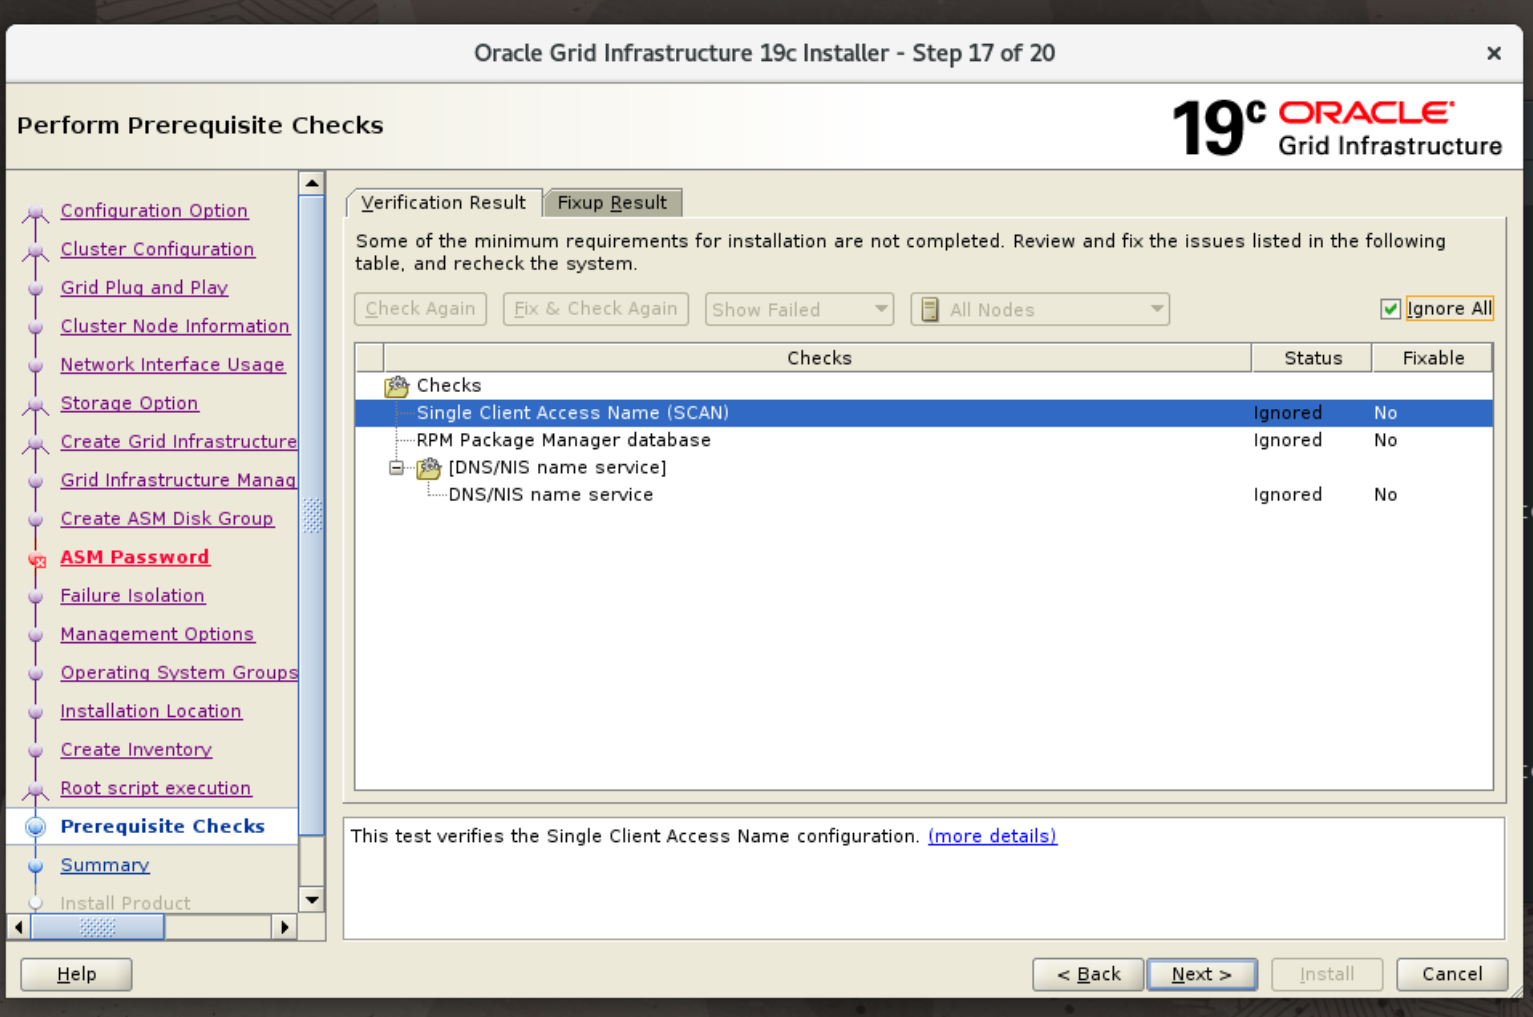Click the Configuration Option step bullet icon
This screenshot has width=1533, height=1017.
[x=36, y=212]
